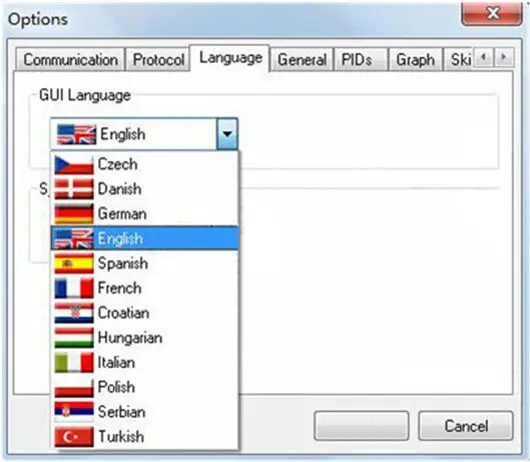Choose Croatian from the list
The image size is (530, 462).
coord(145,313)
